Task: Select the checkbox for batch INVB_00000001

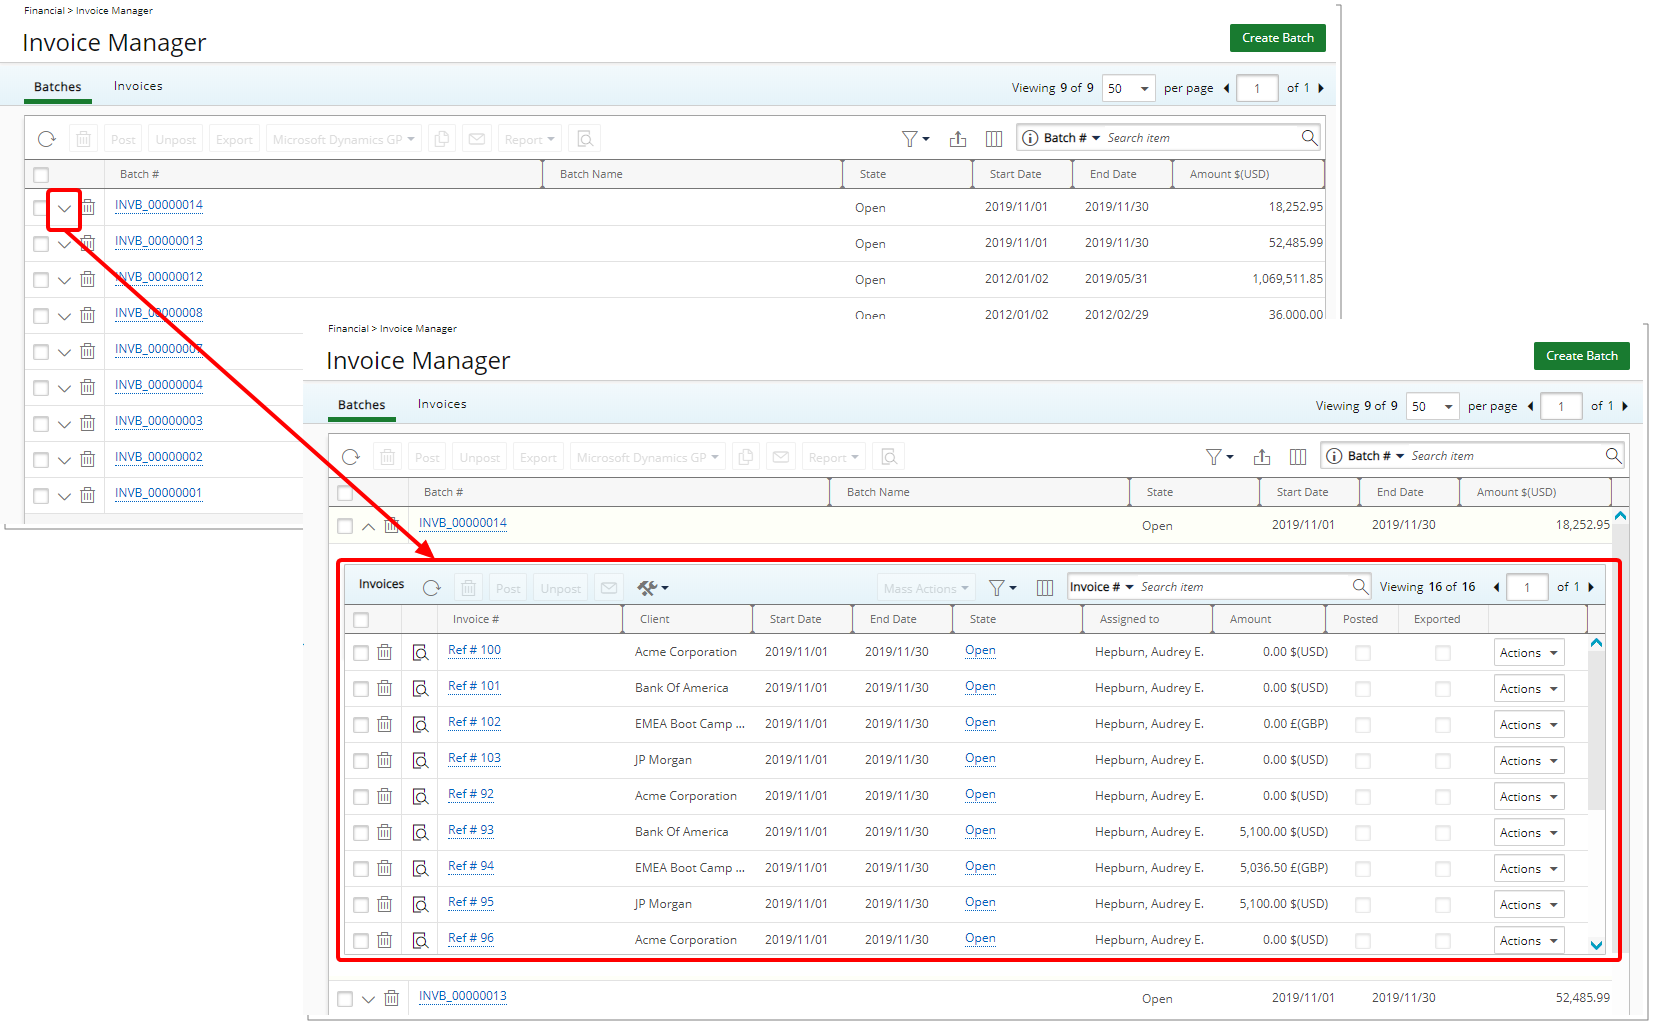Action: [x=41, y=496]
